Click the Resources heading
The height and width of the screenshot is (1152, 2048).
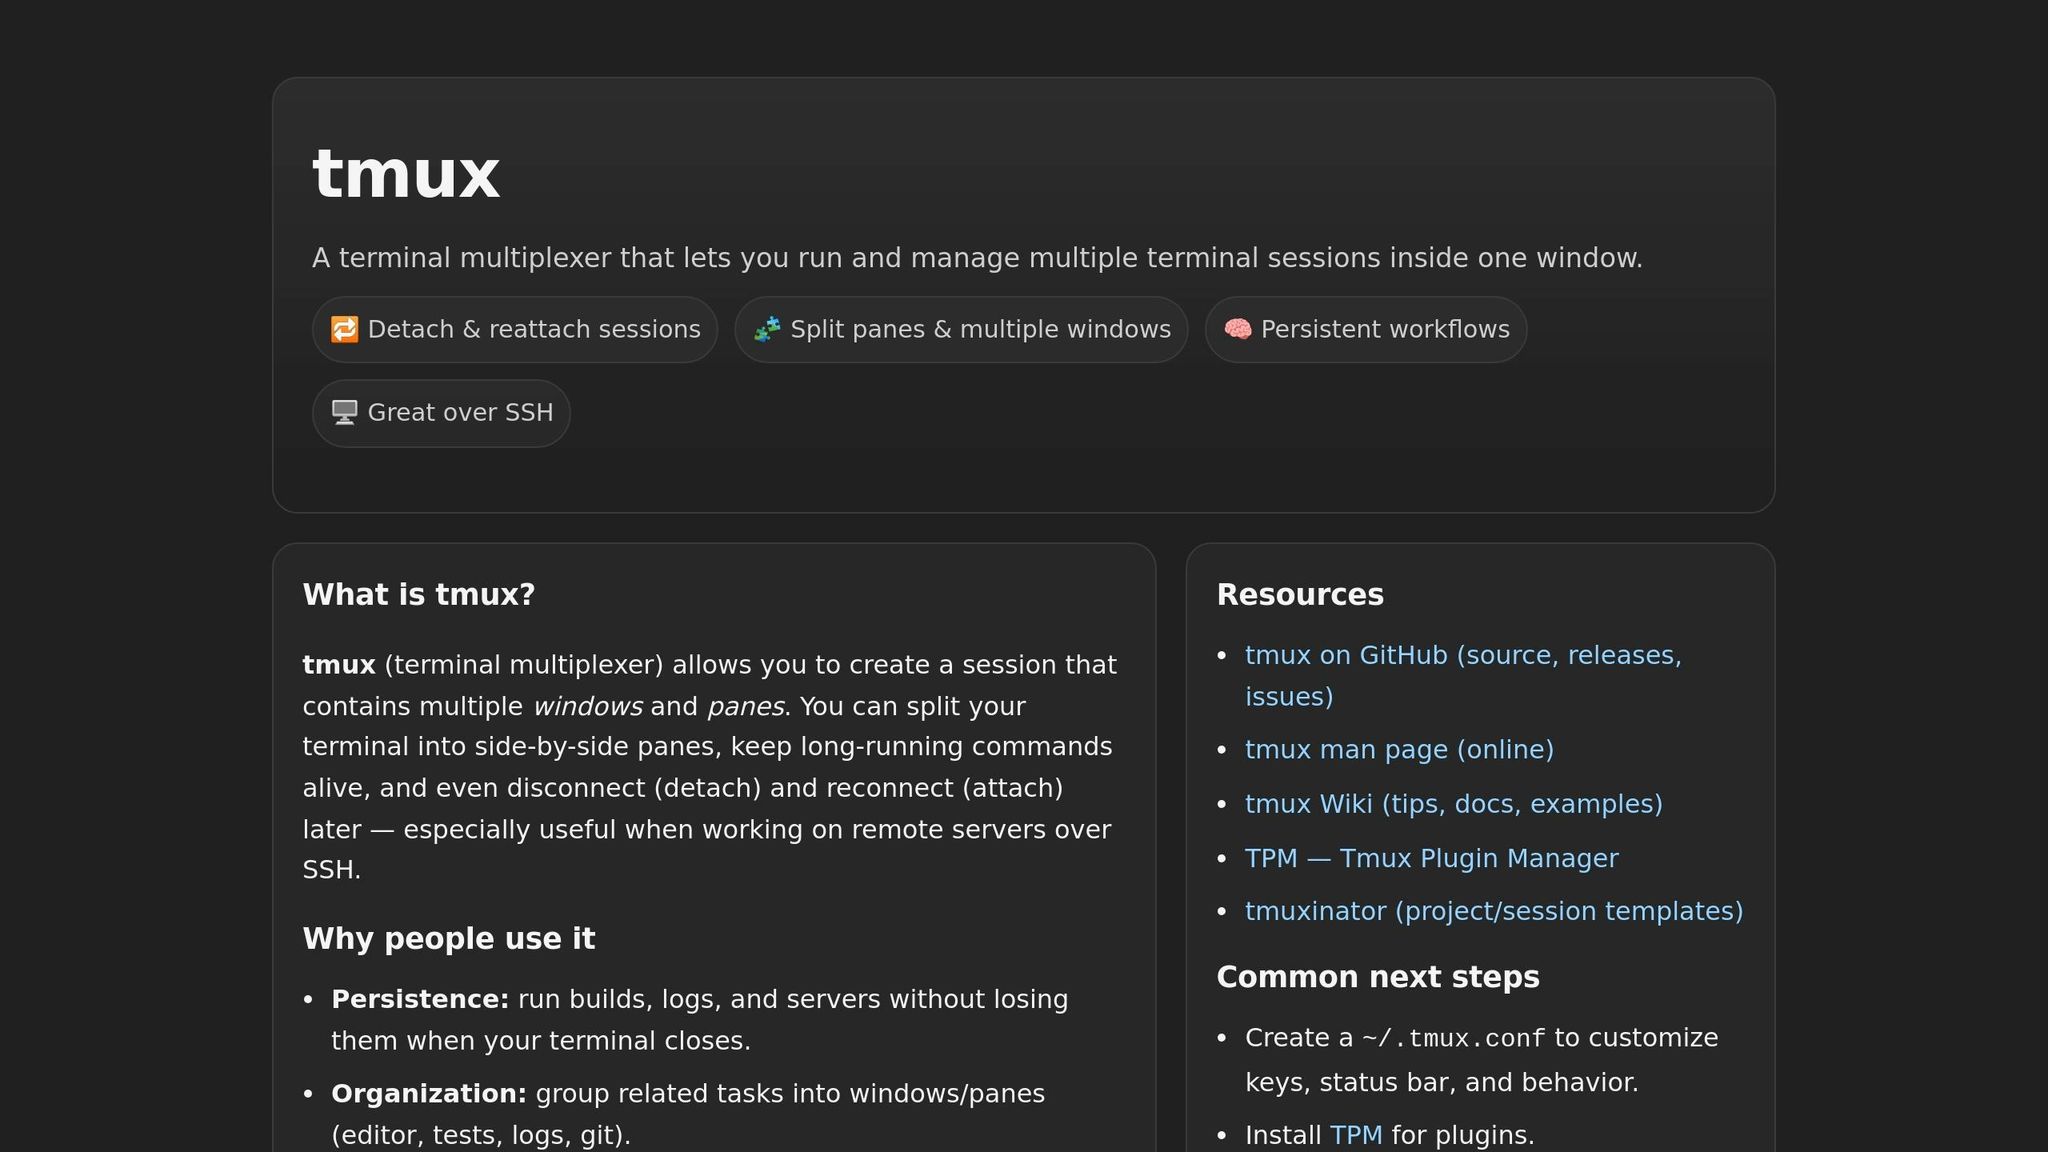click(x=1300, y=594)
